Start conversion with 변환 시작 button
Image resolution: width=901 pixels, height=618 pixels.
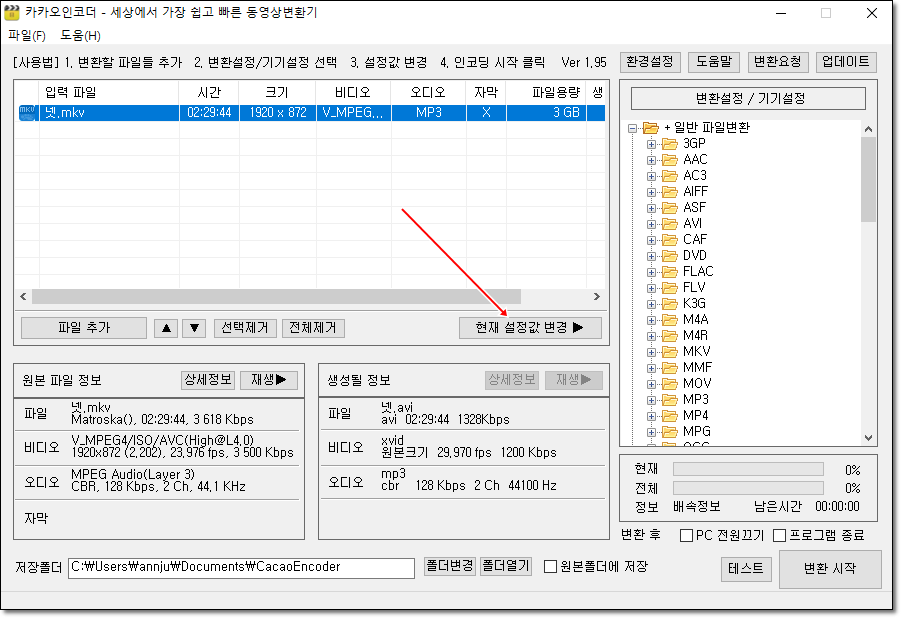pos(830,569)
